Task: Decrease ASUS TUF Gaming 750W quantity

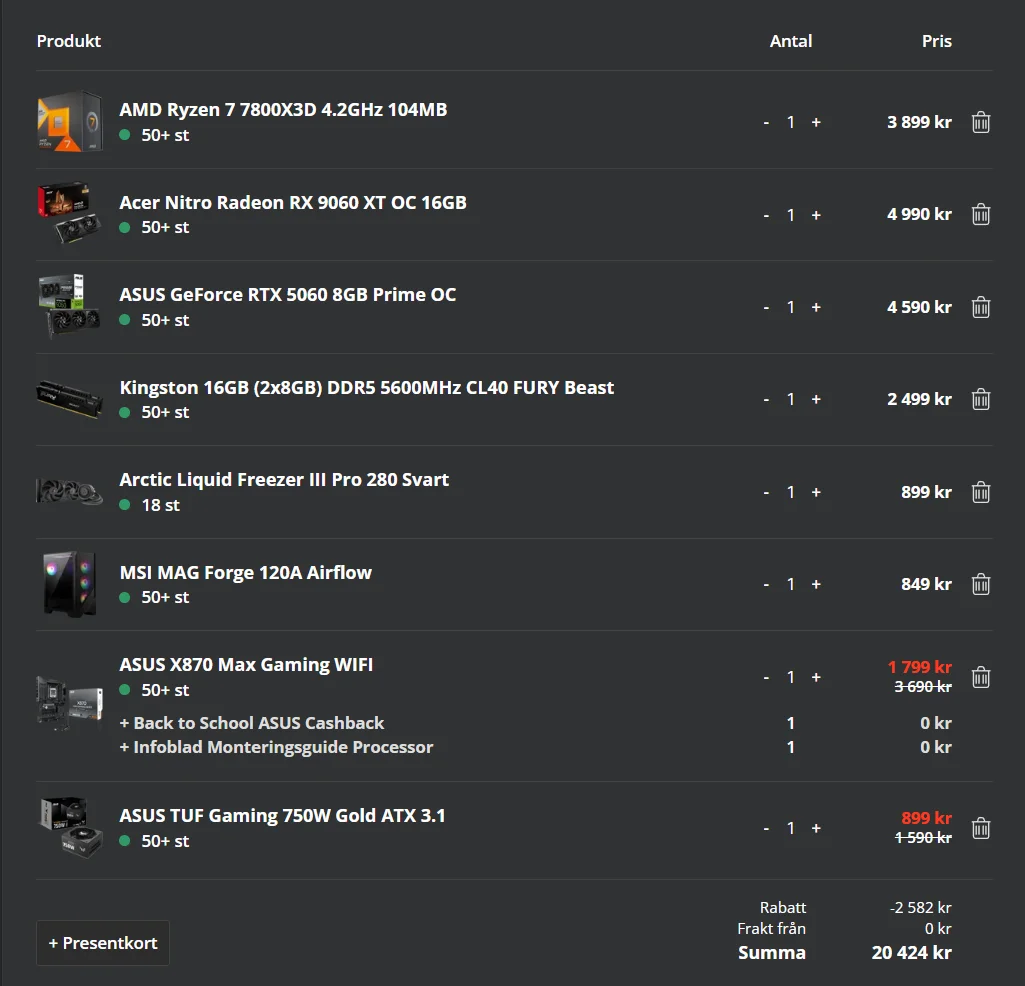Action: tap(766, 828)
